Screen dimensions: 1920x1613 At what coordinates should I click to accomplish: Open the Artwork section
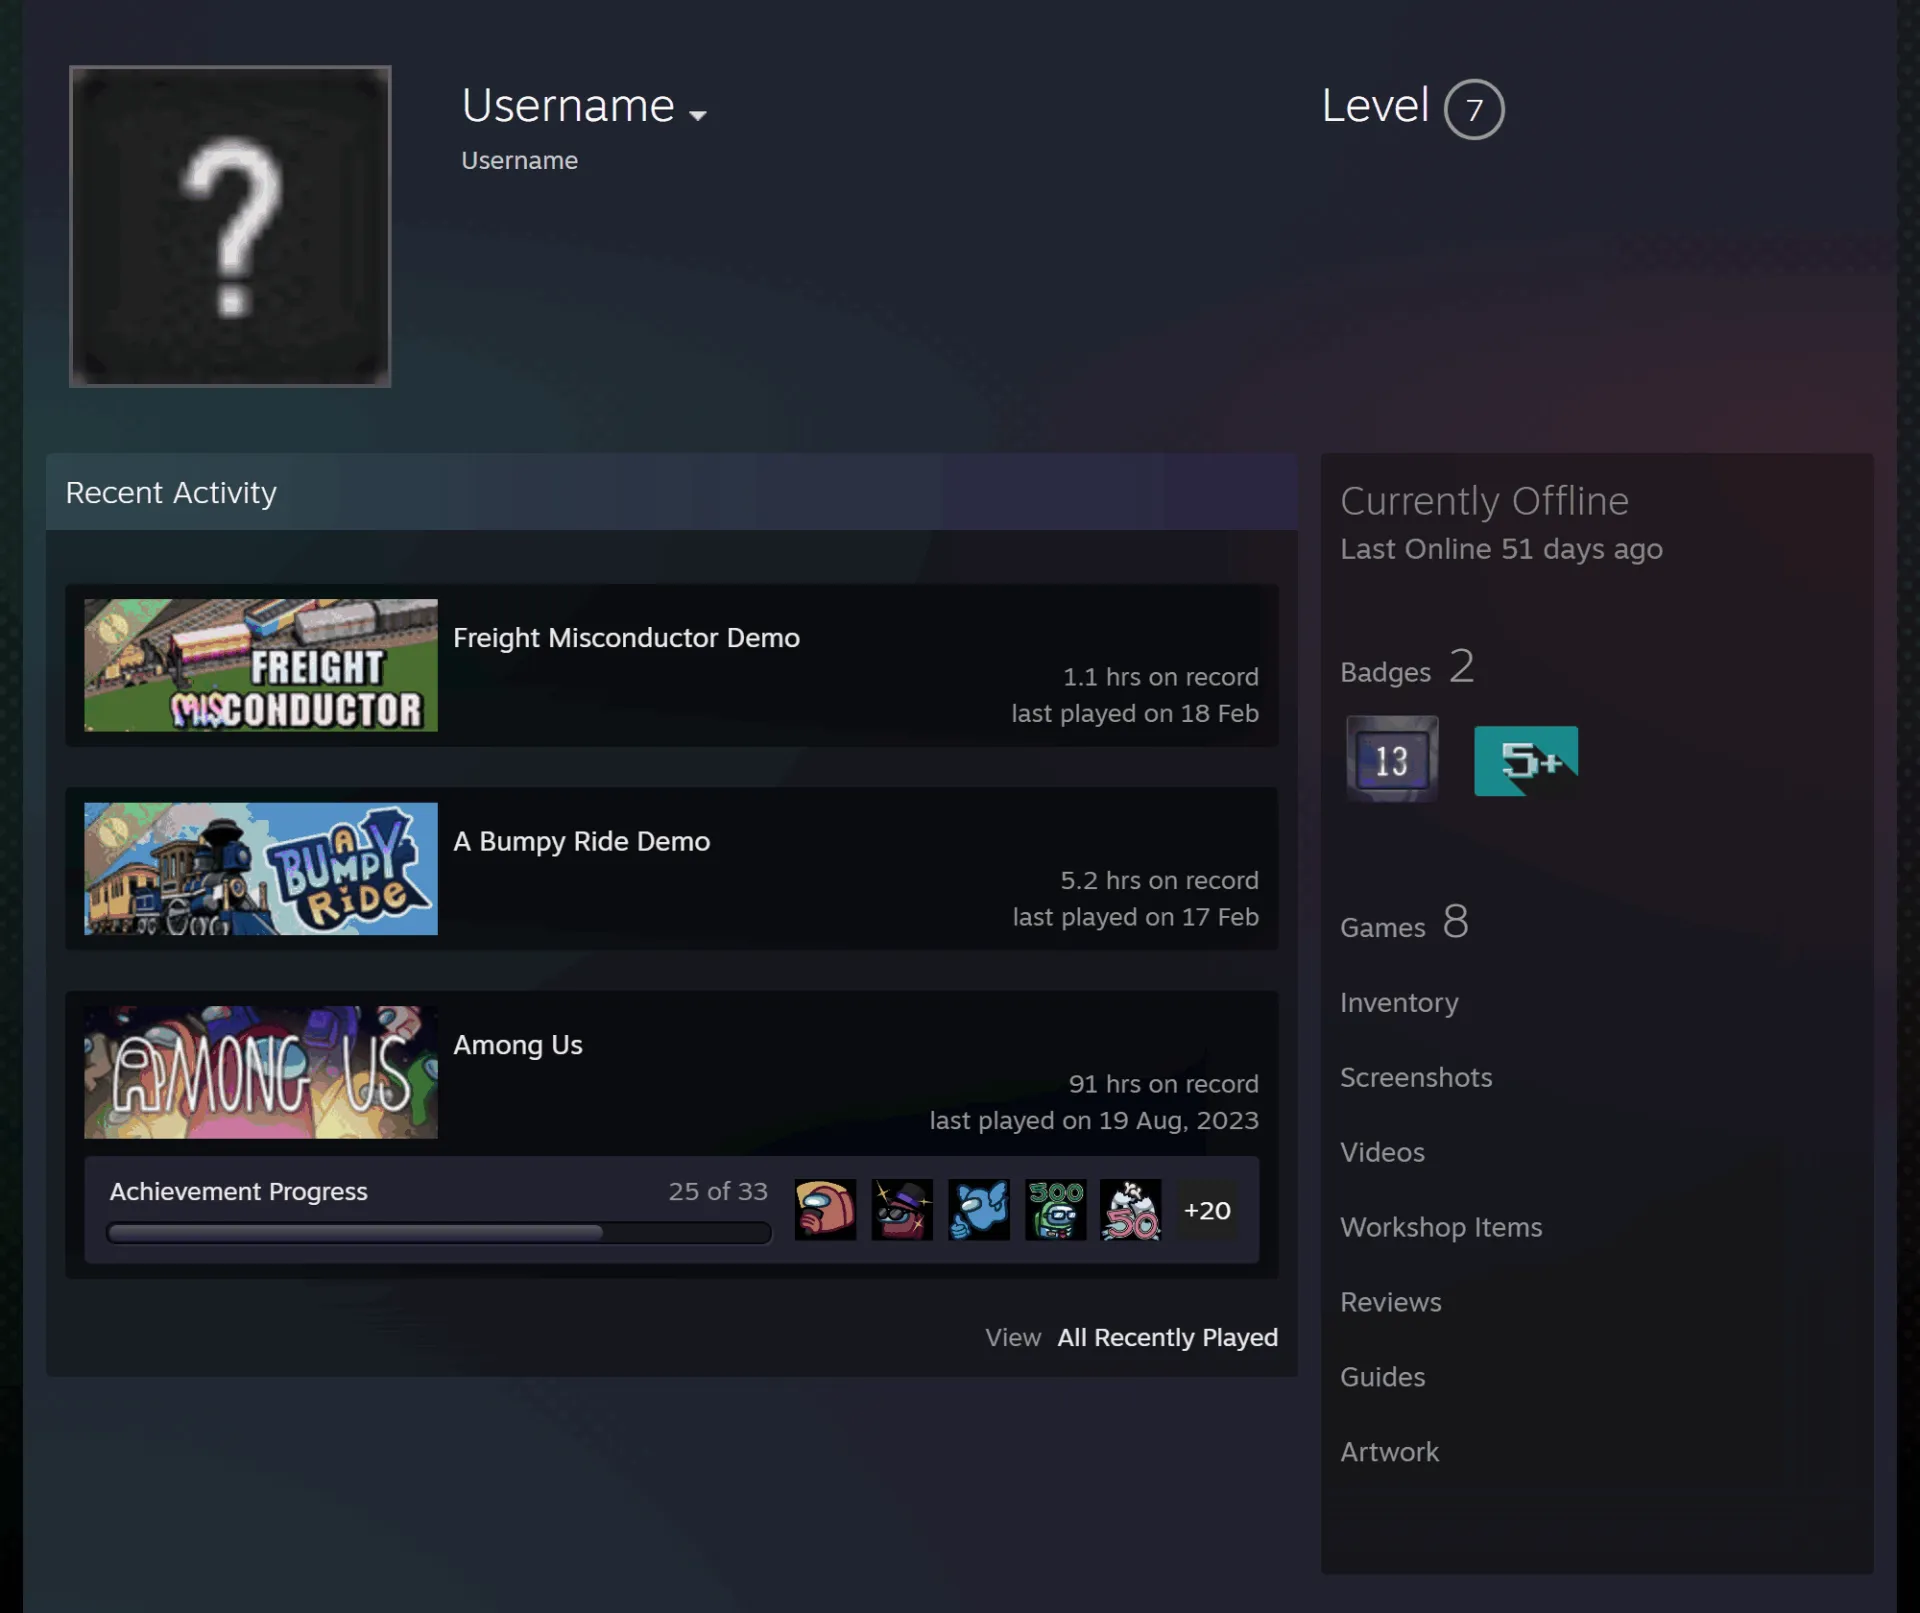1389,1452
